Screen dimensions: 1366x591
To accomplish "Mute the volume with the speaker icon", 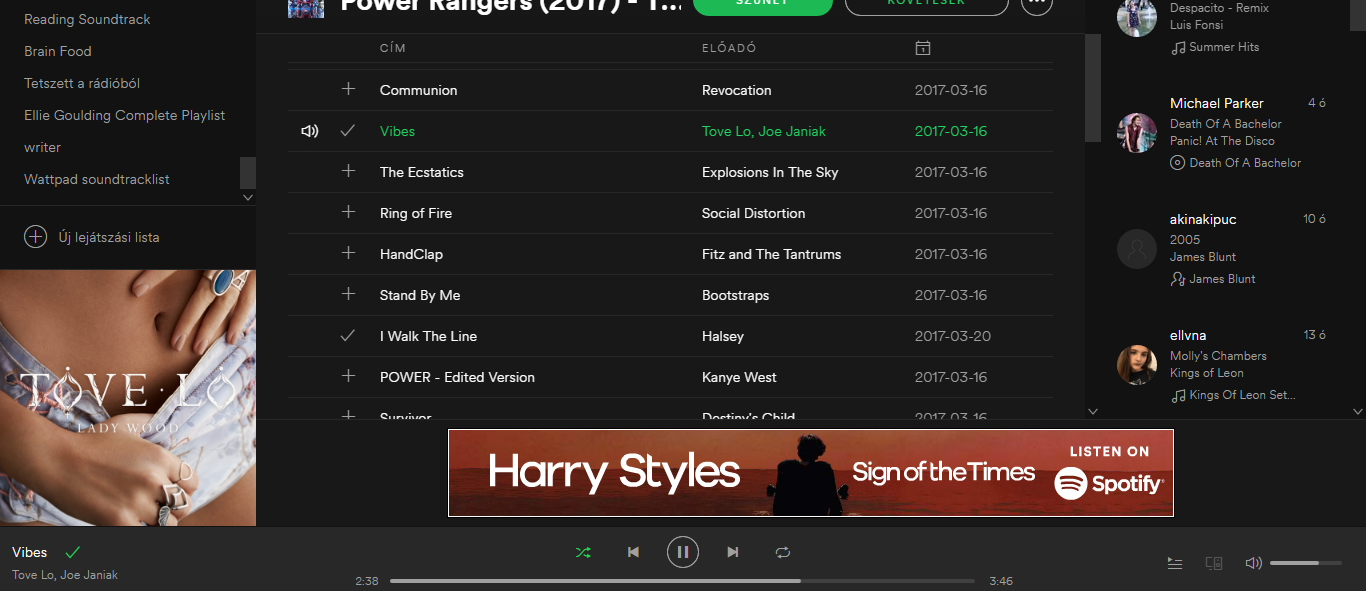I will coord(1253,563).
